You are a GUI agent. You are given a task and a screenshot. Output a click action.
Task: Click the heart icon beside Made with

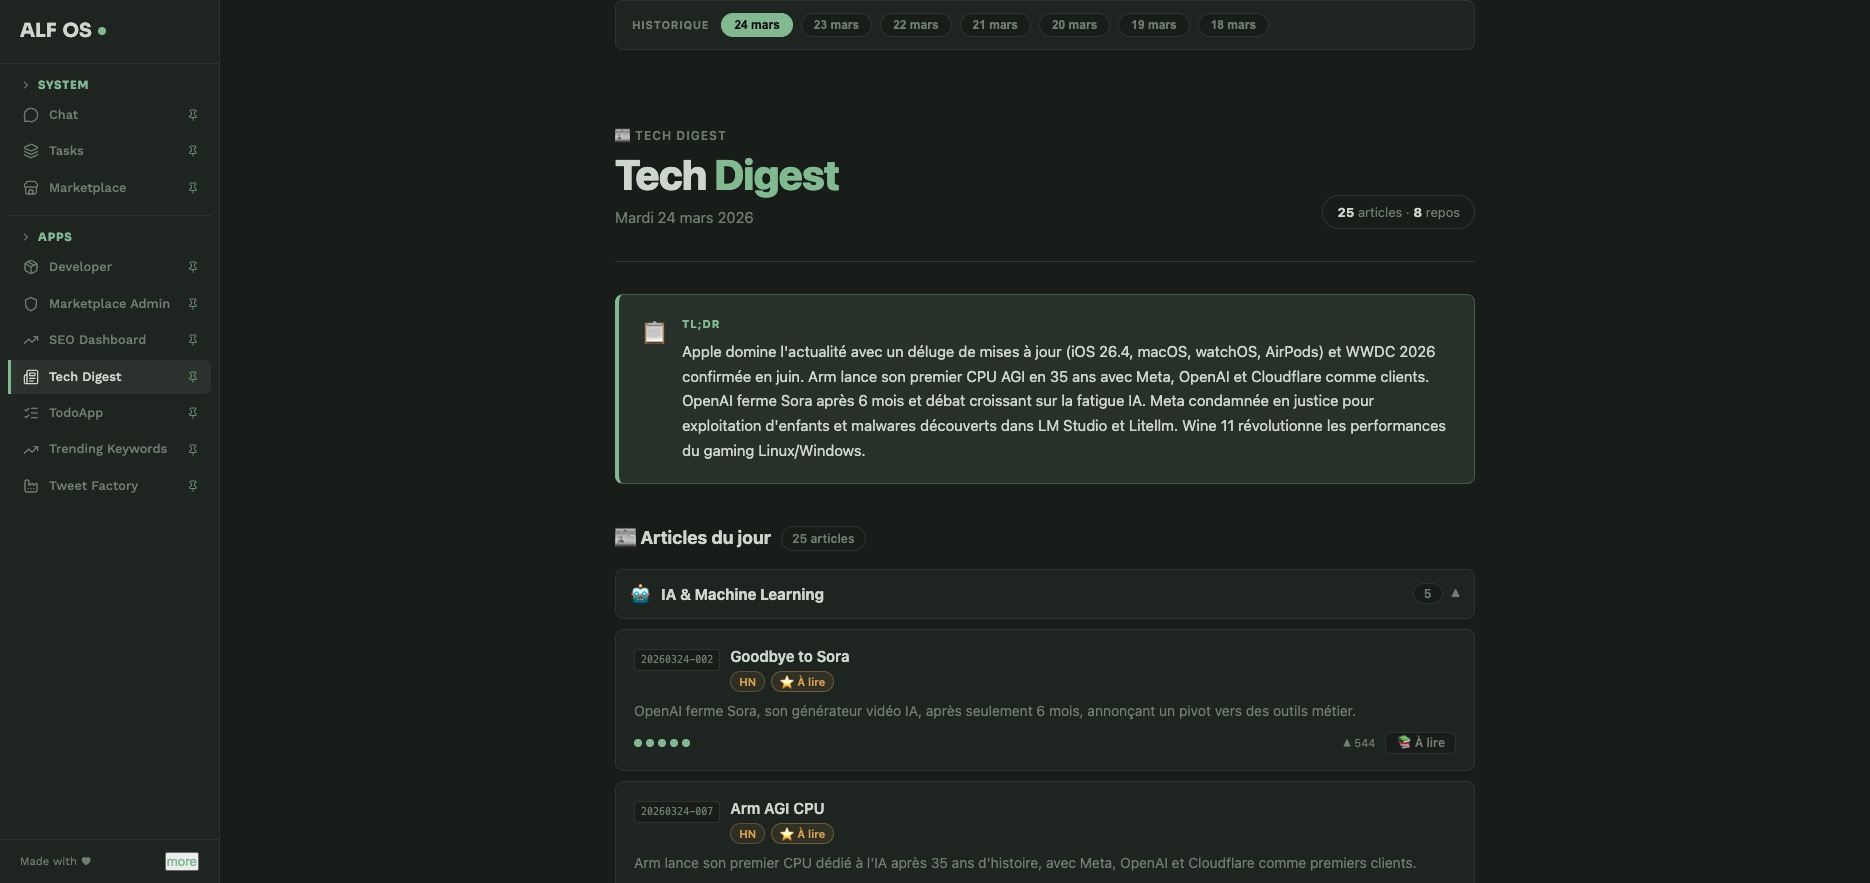pos(86,861)
